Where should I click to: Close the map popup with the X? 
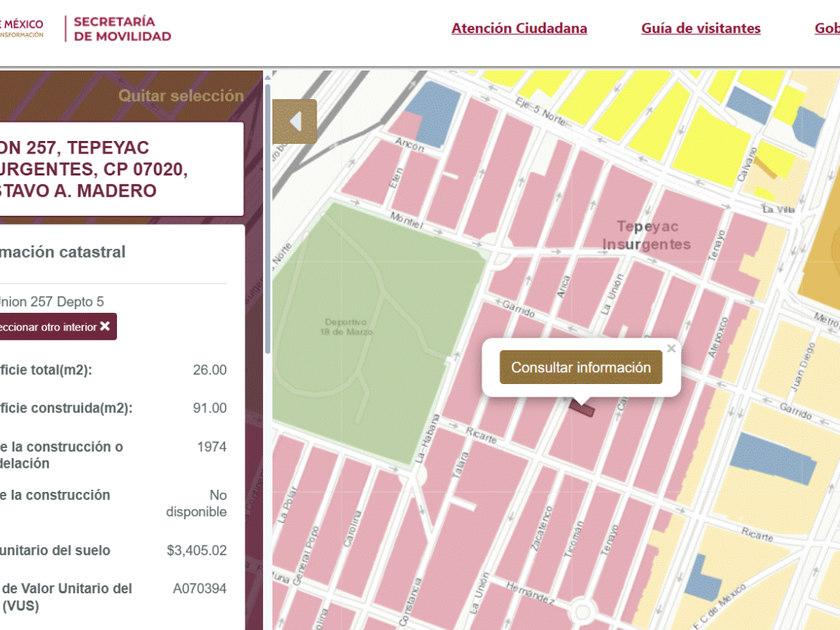pyautogui.click(x=671, y=349)
